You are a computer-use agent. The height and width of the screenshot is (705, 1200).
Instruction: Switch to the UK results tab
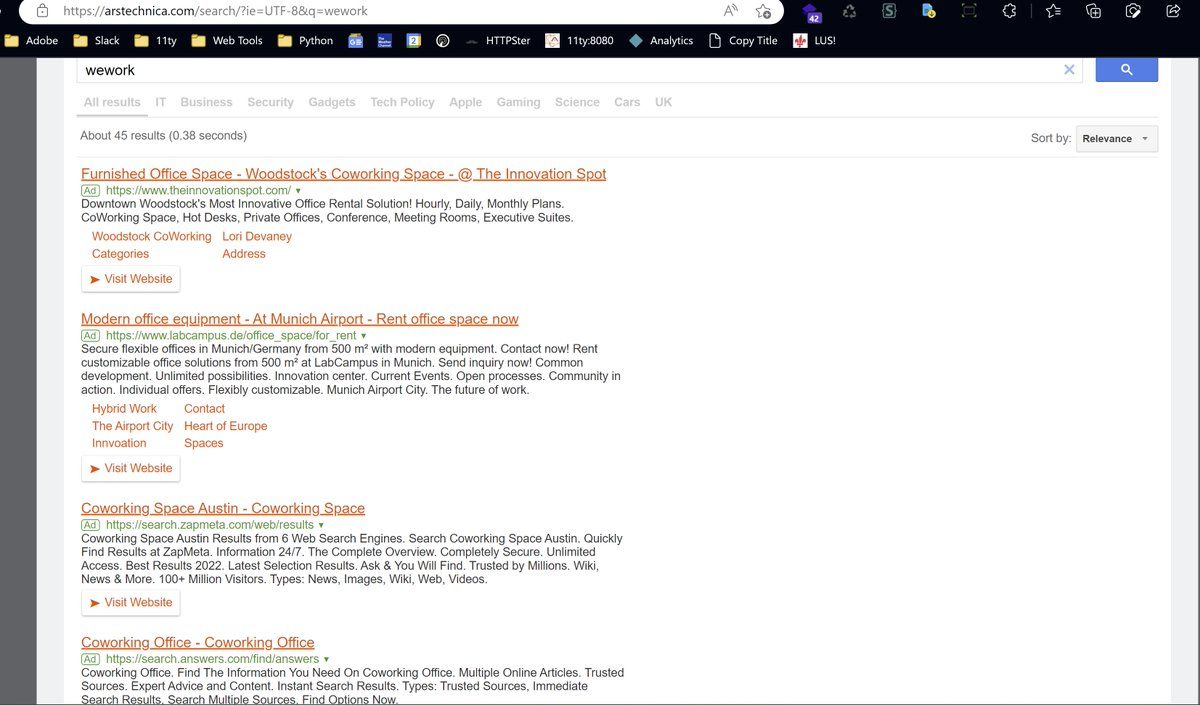pos(663,102)
